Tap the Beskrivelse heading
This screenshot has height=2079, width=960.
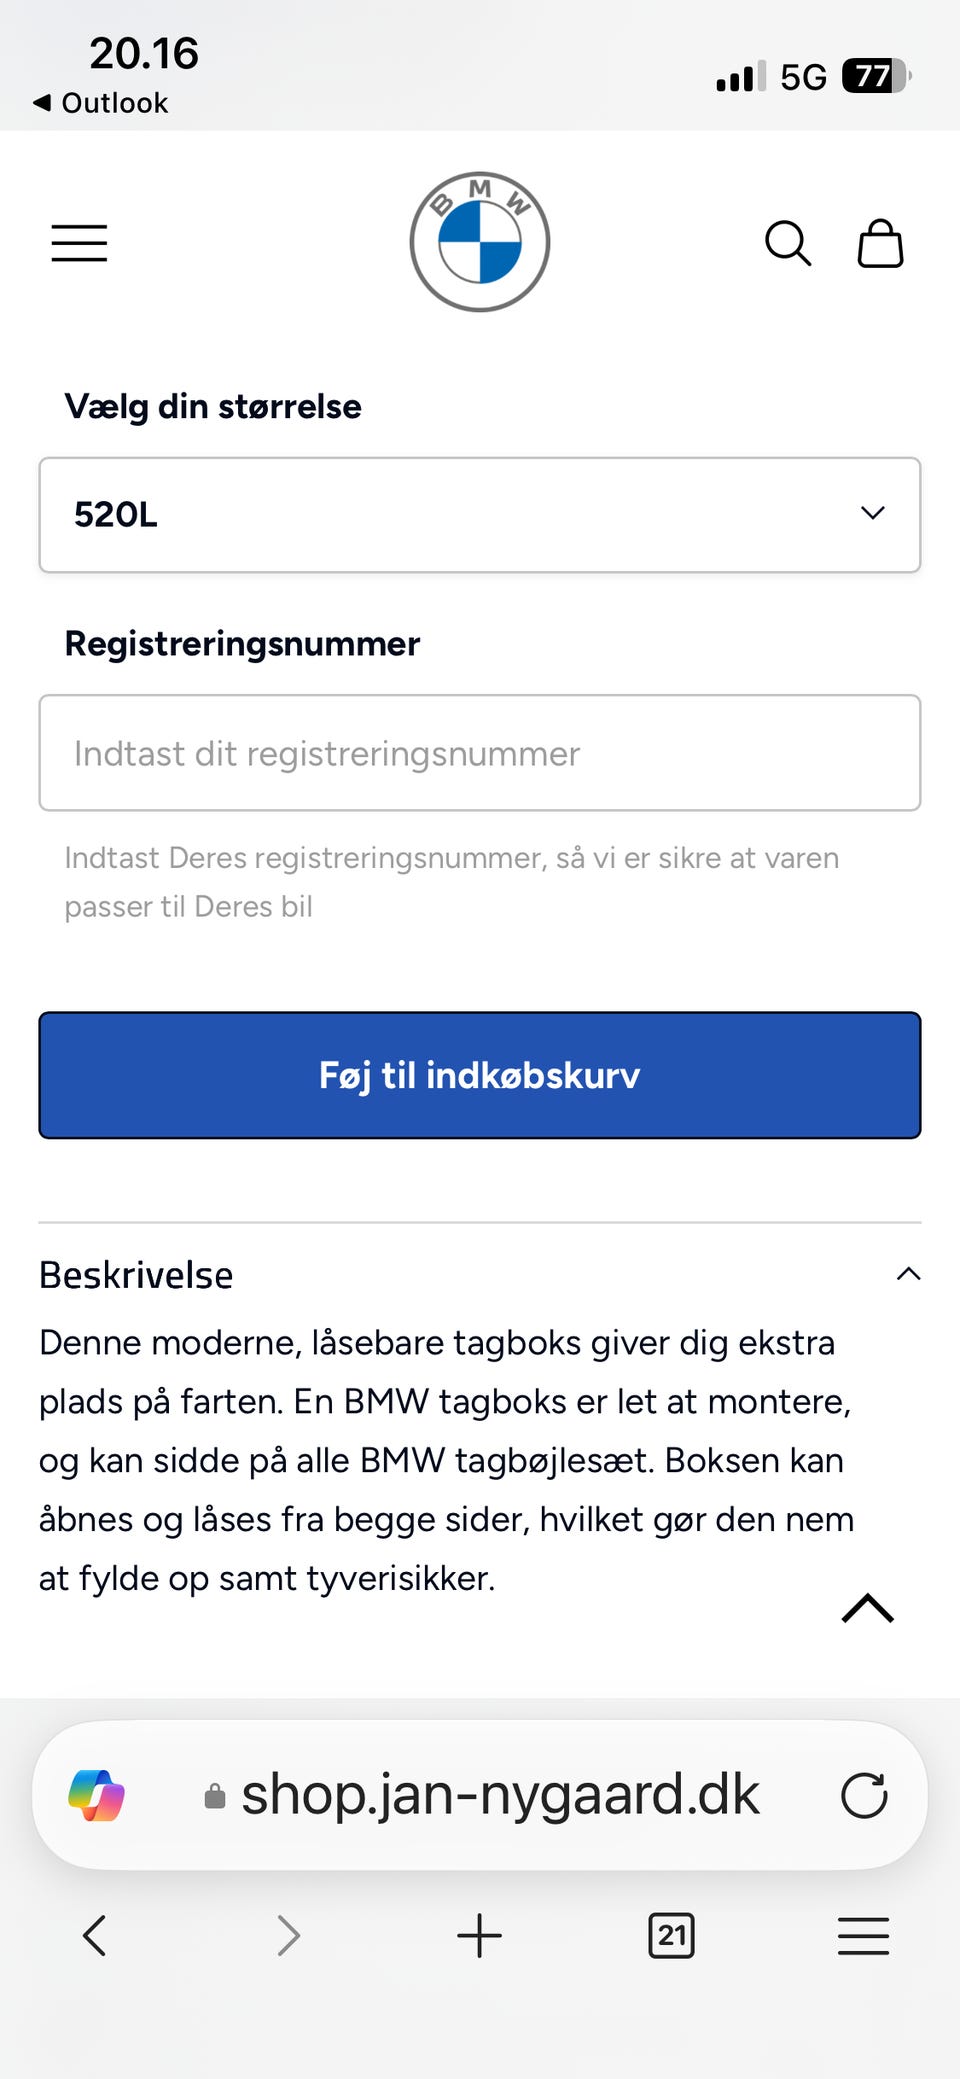[136, 1275]
